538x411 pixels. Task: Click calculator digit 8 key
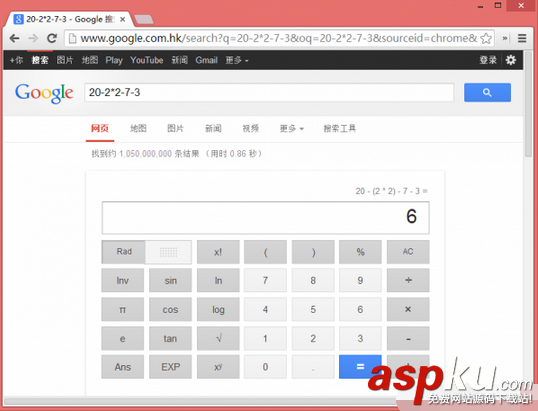(x=313, y=280)
